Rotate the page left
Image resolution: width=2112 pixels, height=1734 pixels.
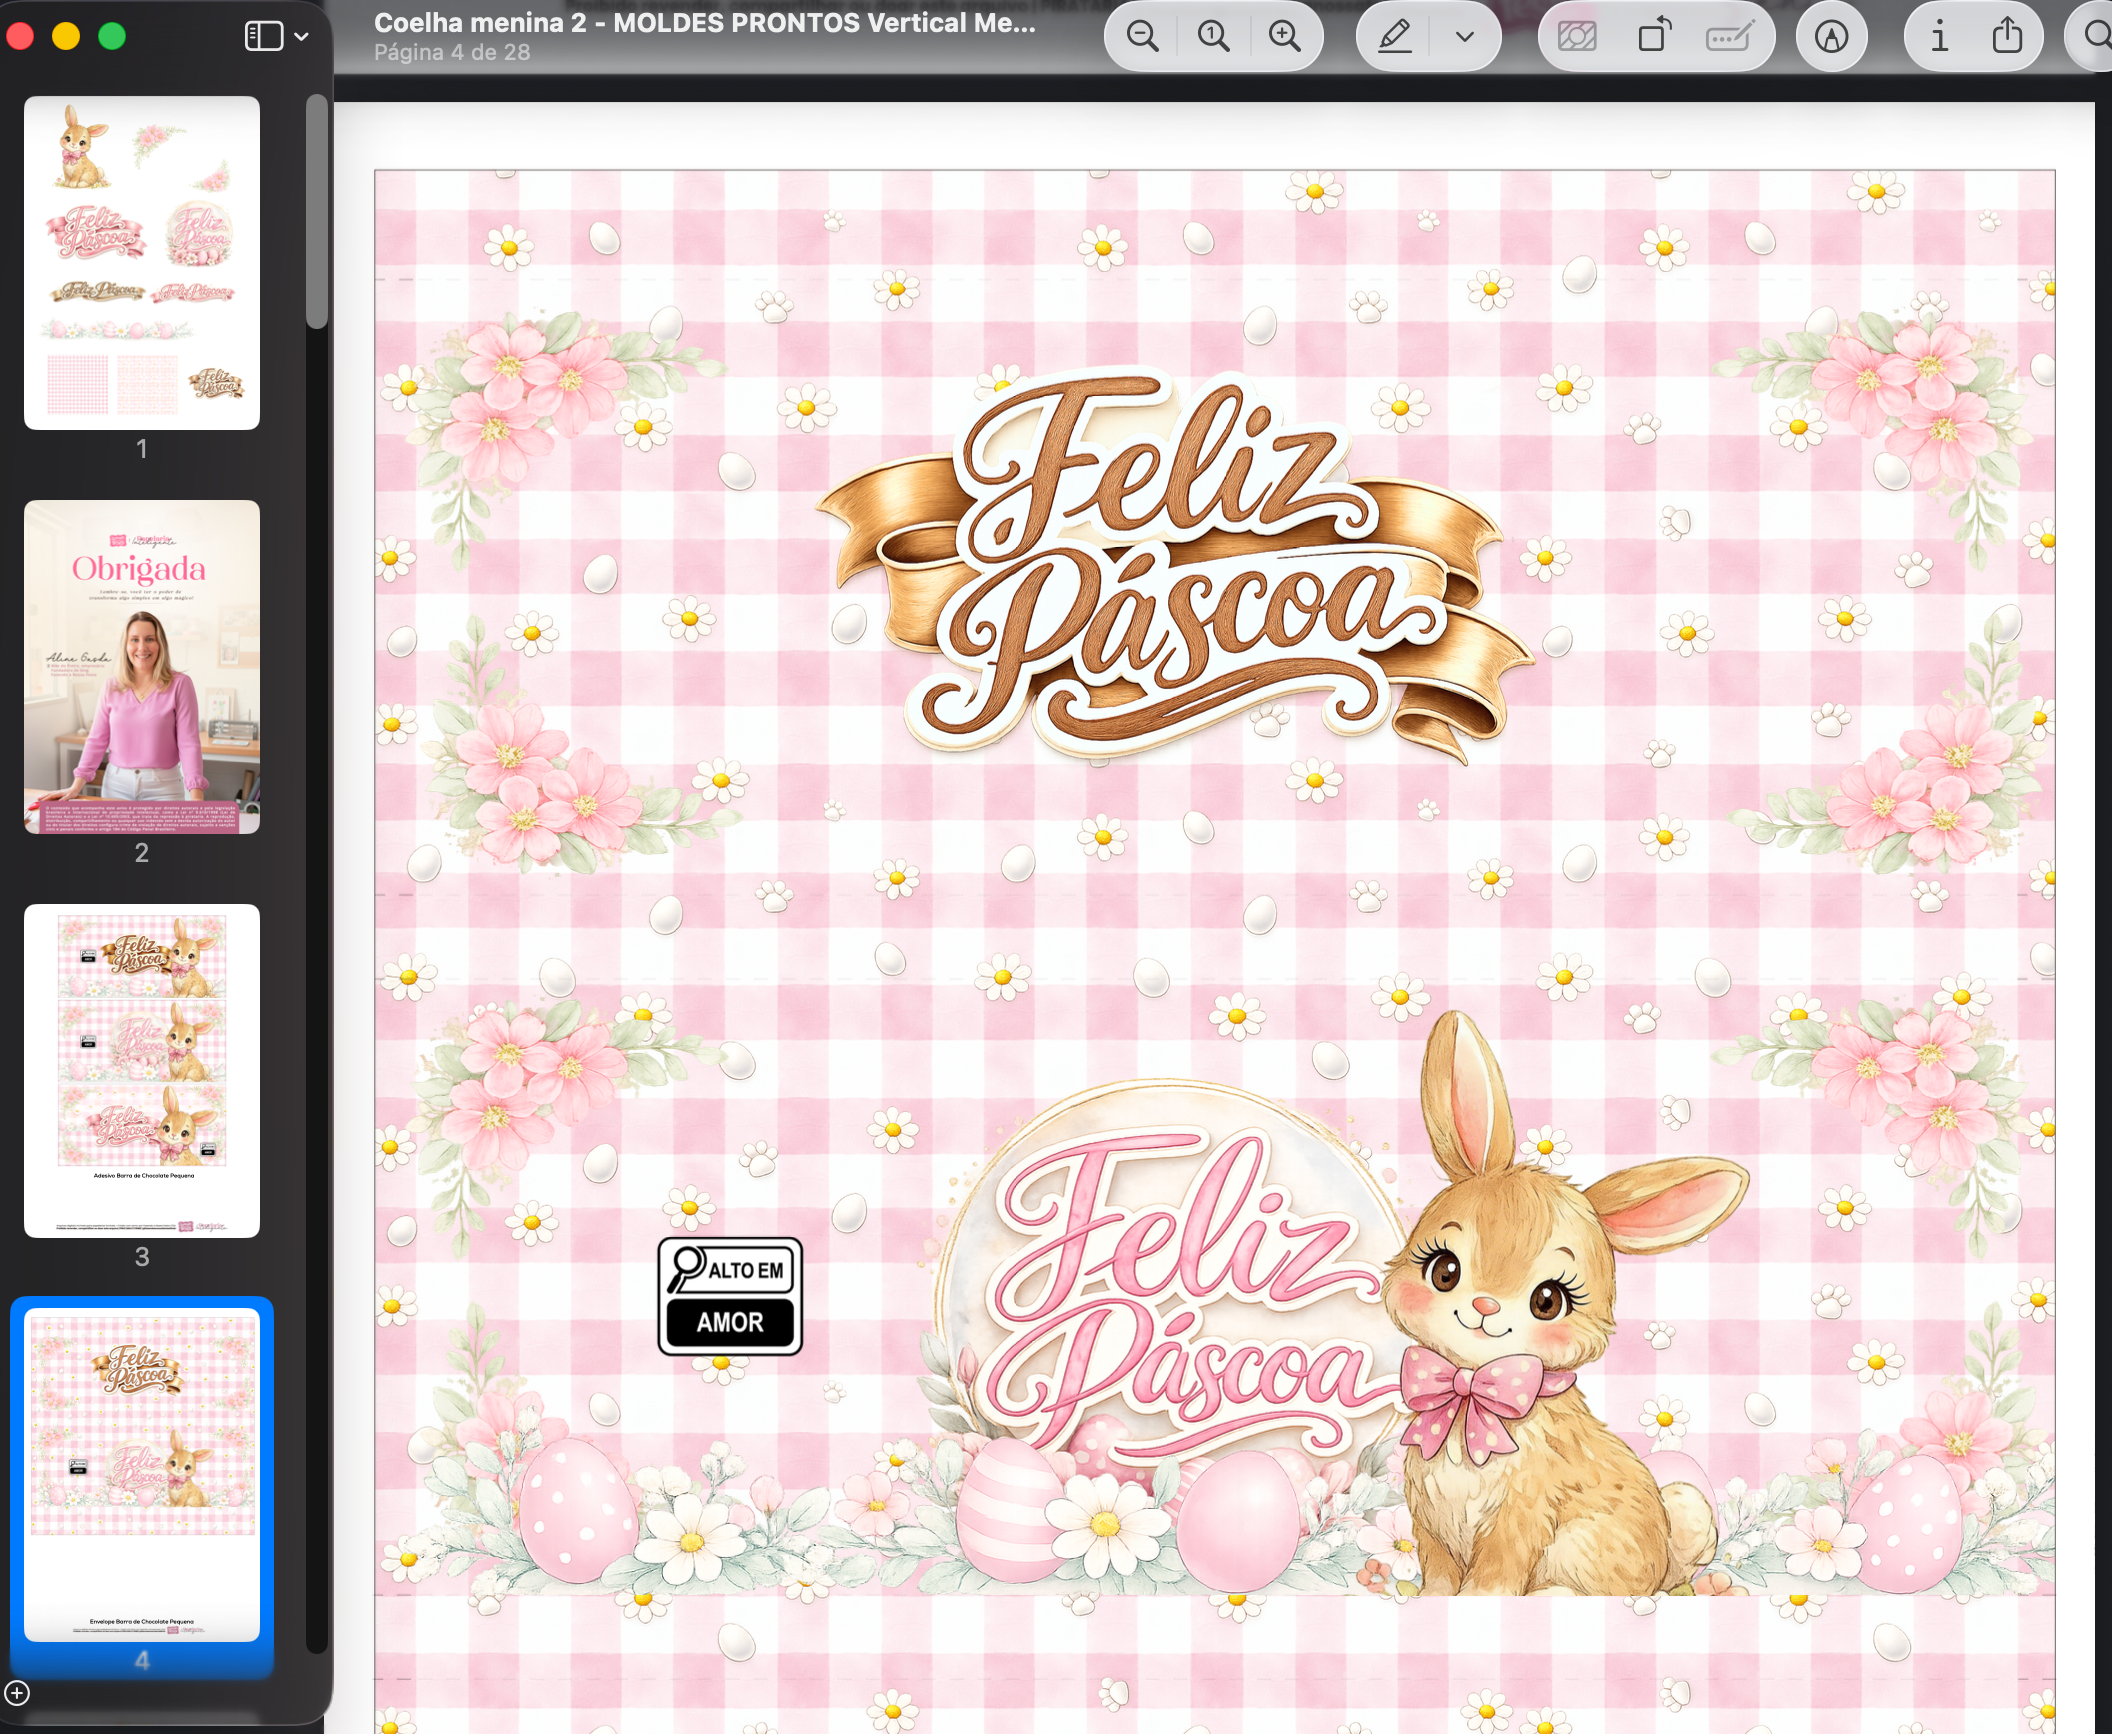pyautogui.click(x=1654, y=37)
